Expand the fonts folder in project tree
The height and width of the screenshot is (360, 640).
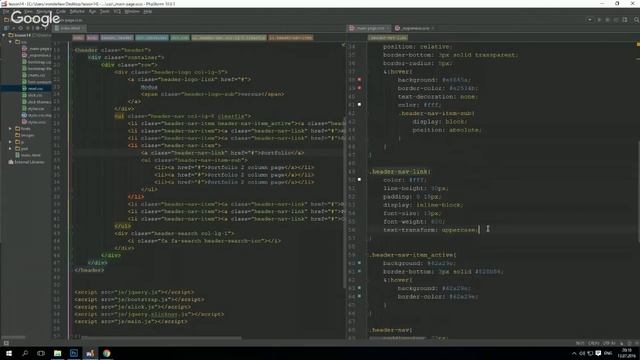click(10, 129)
